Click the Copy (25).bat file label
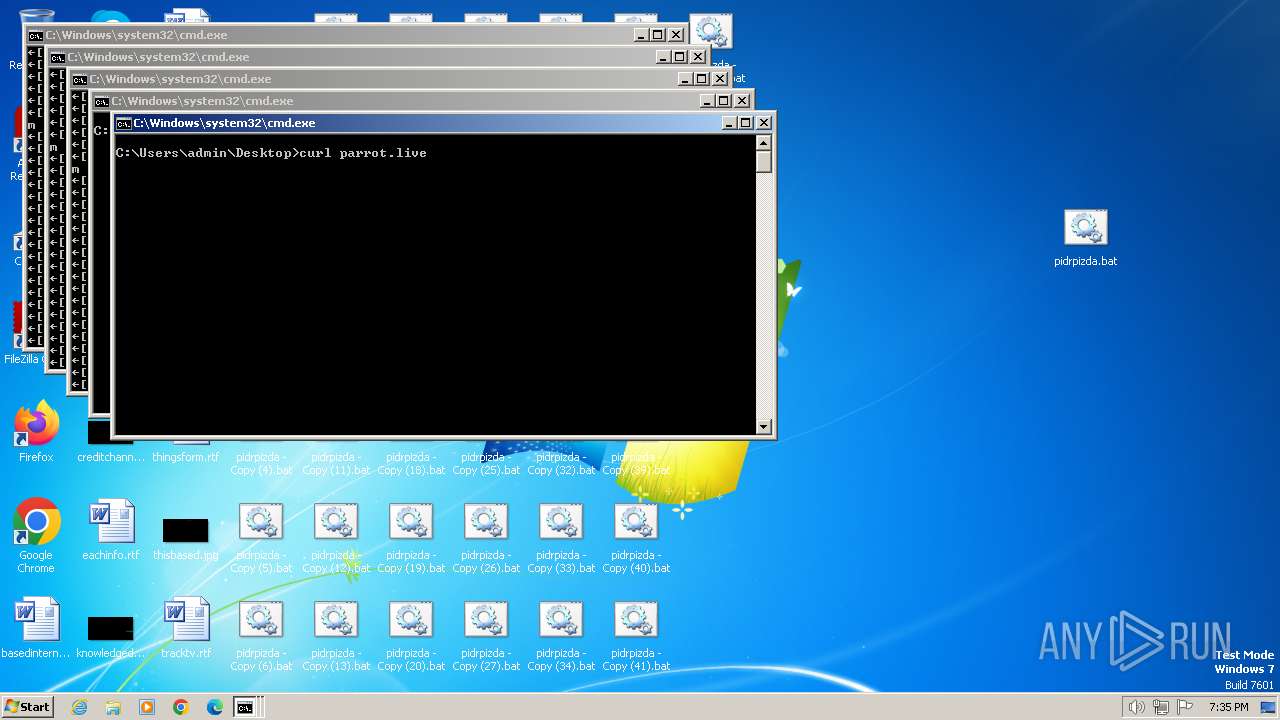The image size is (1280, 720). pos(486,464)
